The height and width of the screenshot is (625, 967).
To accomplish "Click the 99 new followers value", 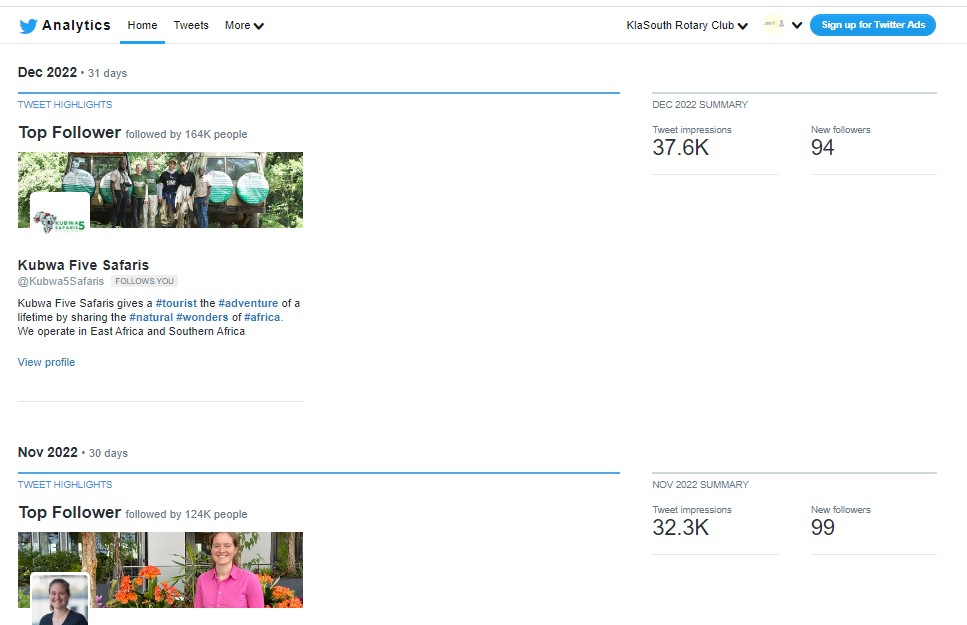I will click(x=823, y=528).
